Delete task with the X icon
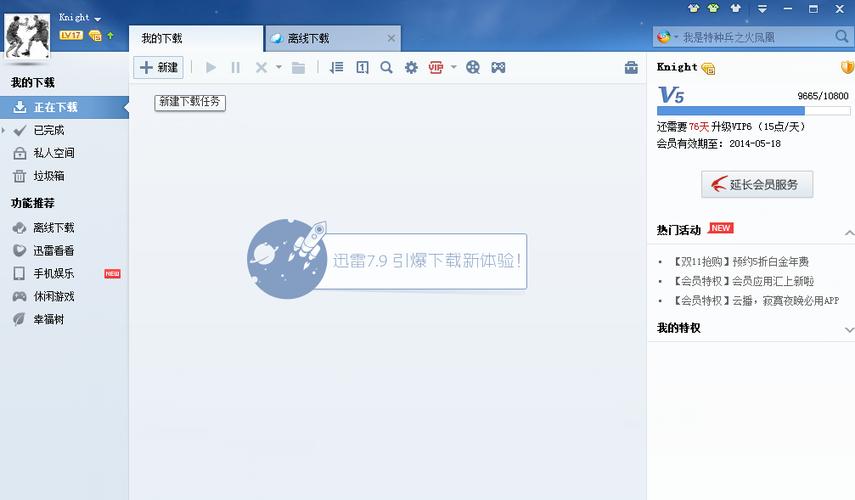This screenshot has width=855, height=500. [261, 68]
